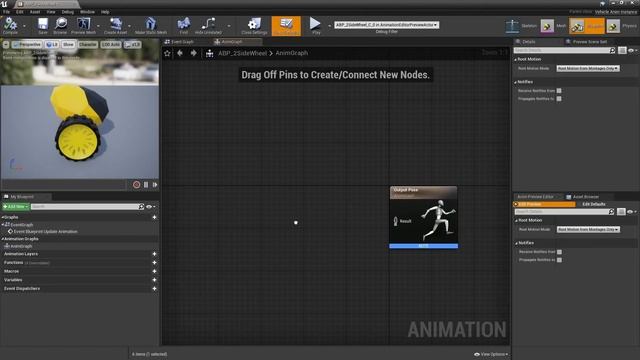
Task: Click the search icon in Details search field
Action: tap(612, 50)
